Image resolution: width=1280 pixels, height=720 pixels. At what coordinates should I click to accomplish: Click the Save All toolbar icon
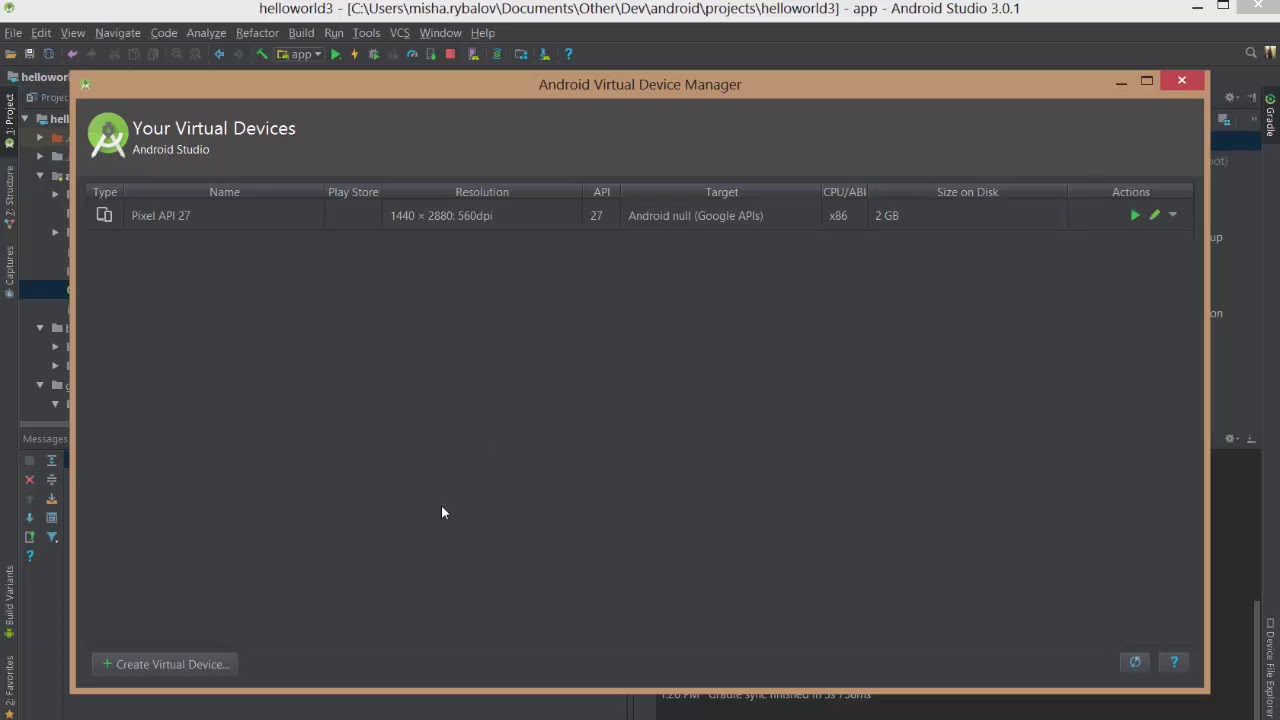(x=29, y=54)
